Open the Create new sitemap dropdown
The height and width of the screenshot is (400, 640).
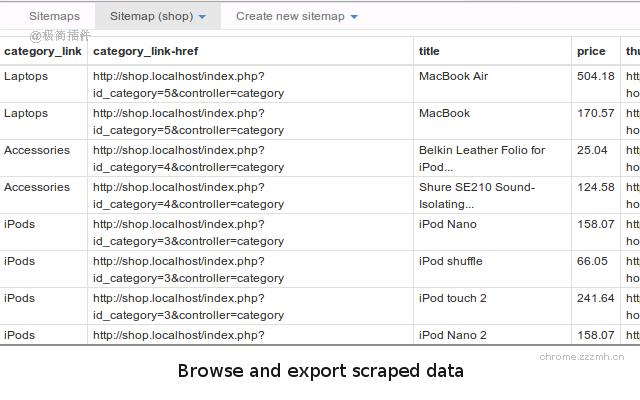pyautogui.click(x=297, y=16)
